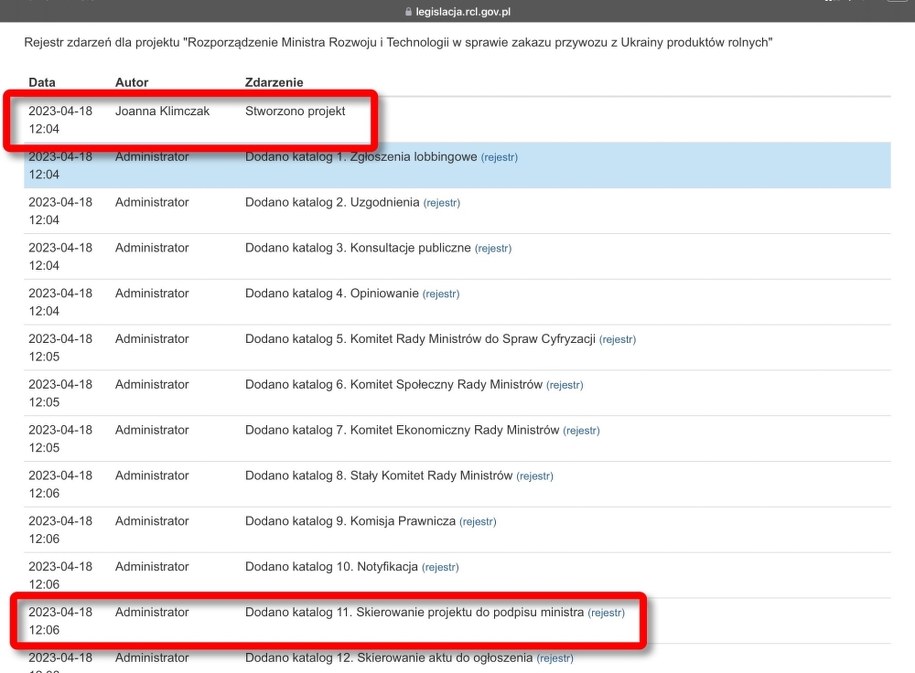Open rejestr link beside Komisja Prawnicza

coord(477,522)
